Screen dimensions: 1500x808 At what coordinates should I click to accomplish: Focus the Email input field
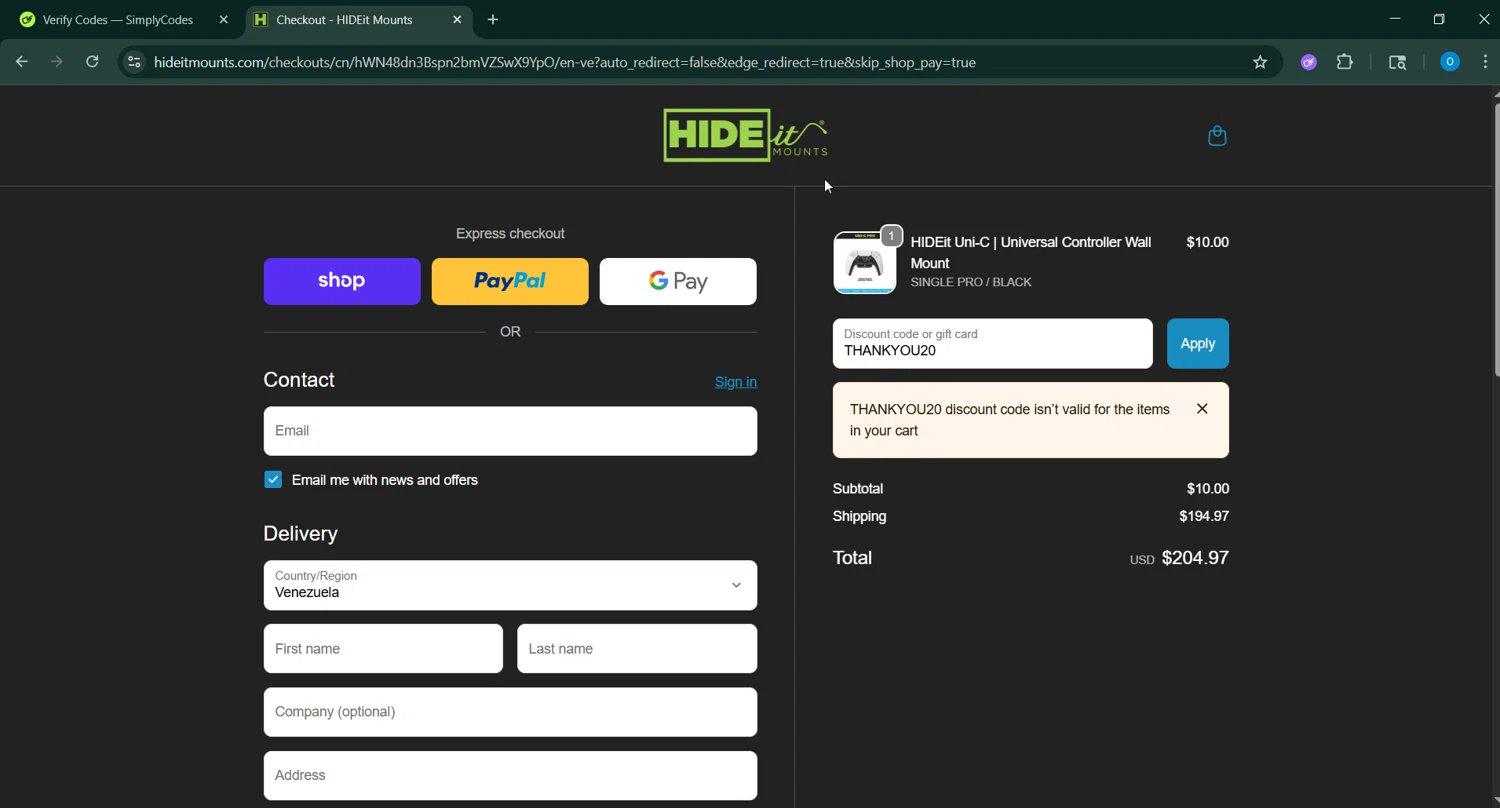click(510, 431)
